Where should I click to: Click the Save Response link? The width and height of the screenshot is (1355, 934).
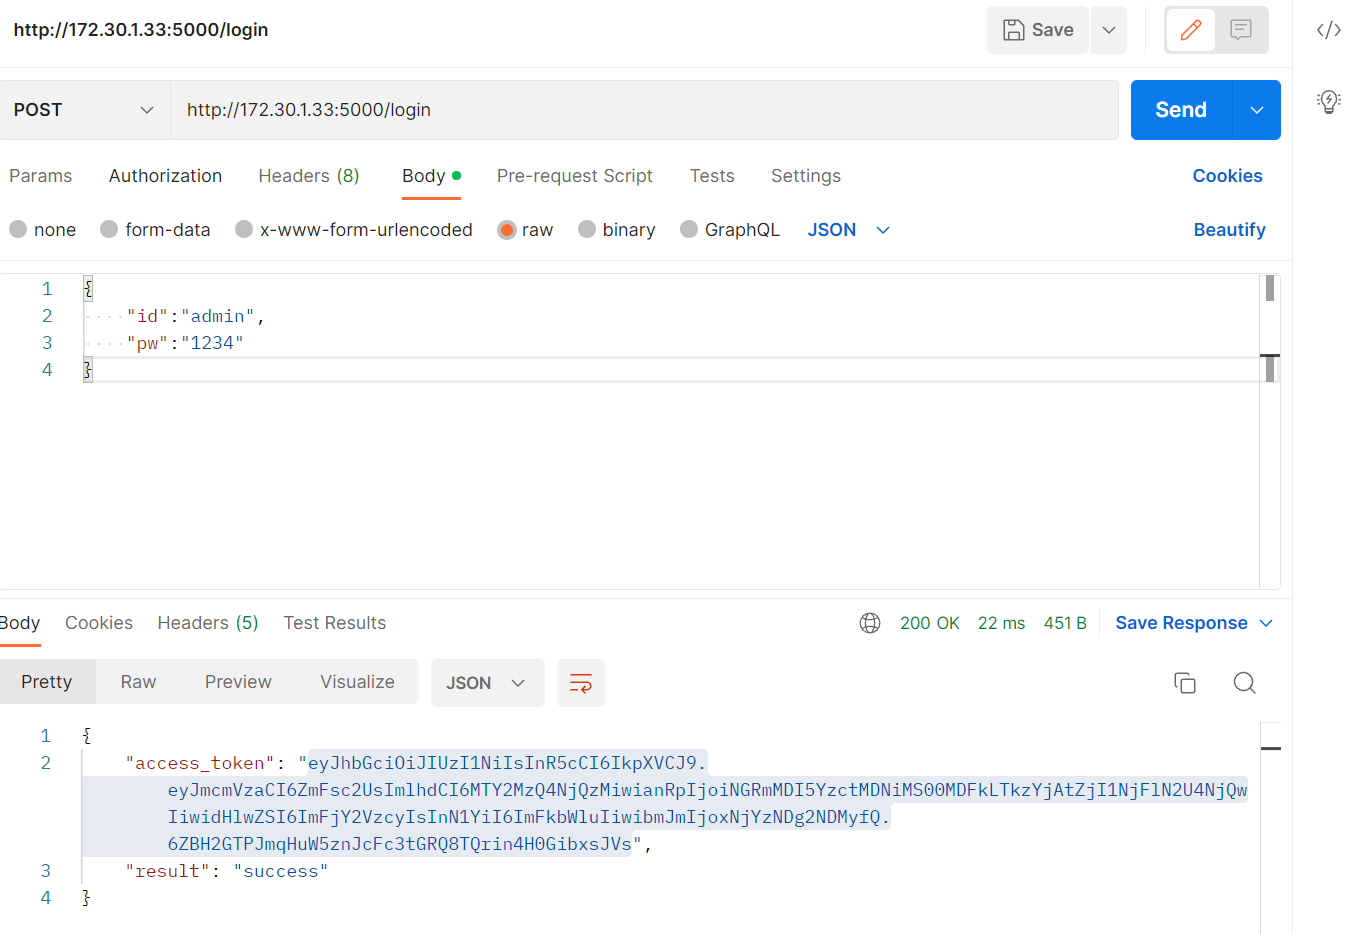point(1181,623)
